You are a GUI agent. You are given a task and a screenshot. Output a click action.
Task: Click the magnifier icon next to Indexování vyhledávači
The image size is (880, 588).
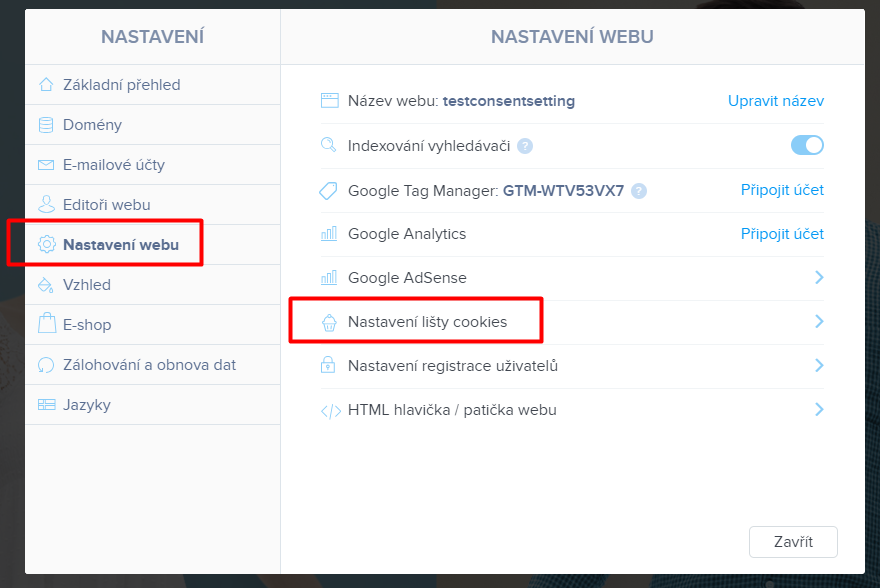[x=328, y=145]
